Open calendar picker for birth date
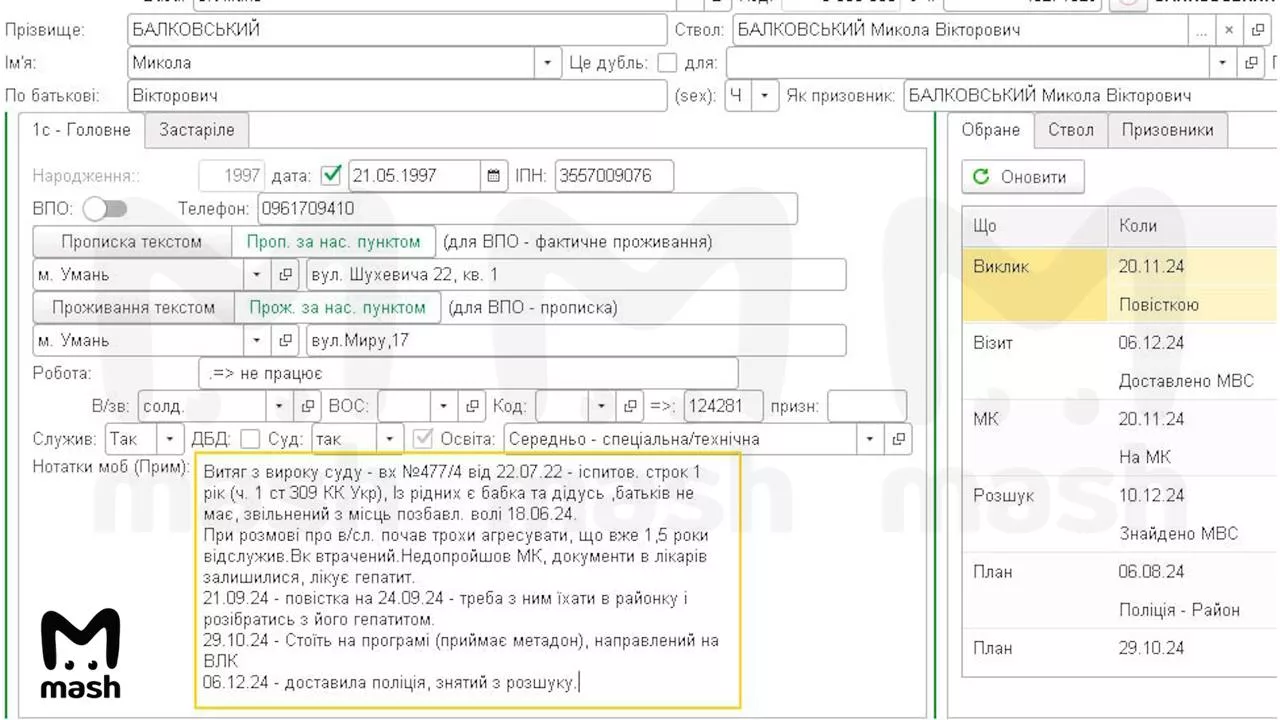Screen dimensions: 1280x720 pos(493,176)
